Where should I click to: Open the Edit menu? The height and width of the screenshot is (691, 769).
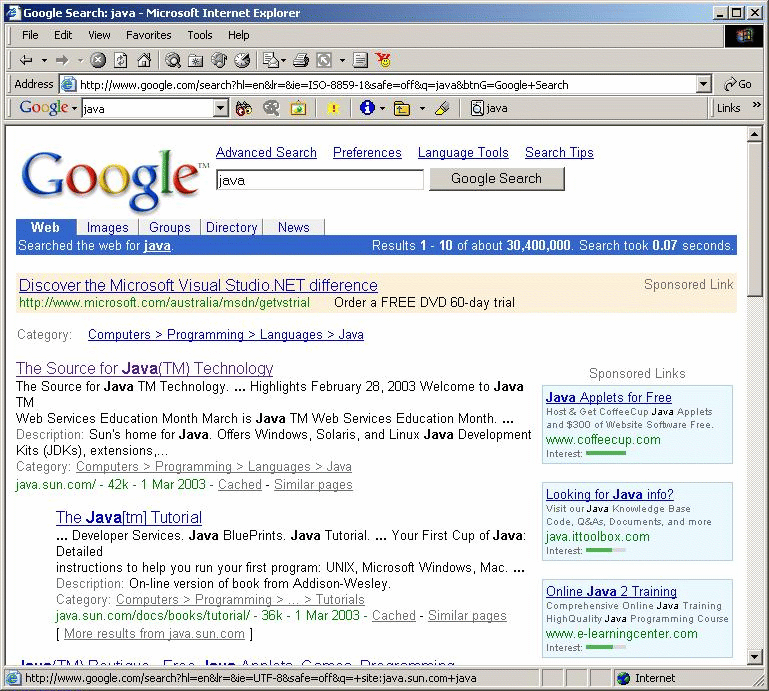coord(63,35)
